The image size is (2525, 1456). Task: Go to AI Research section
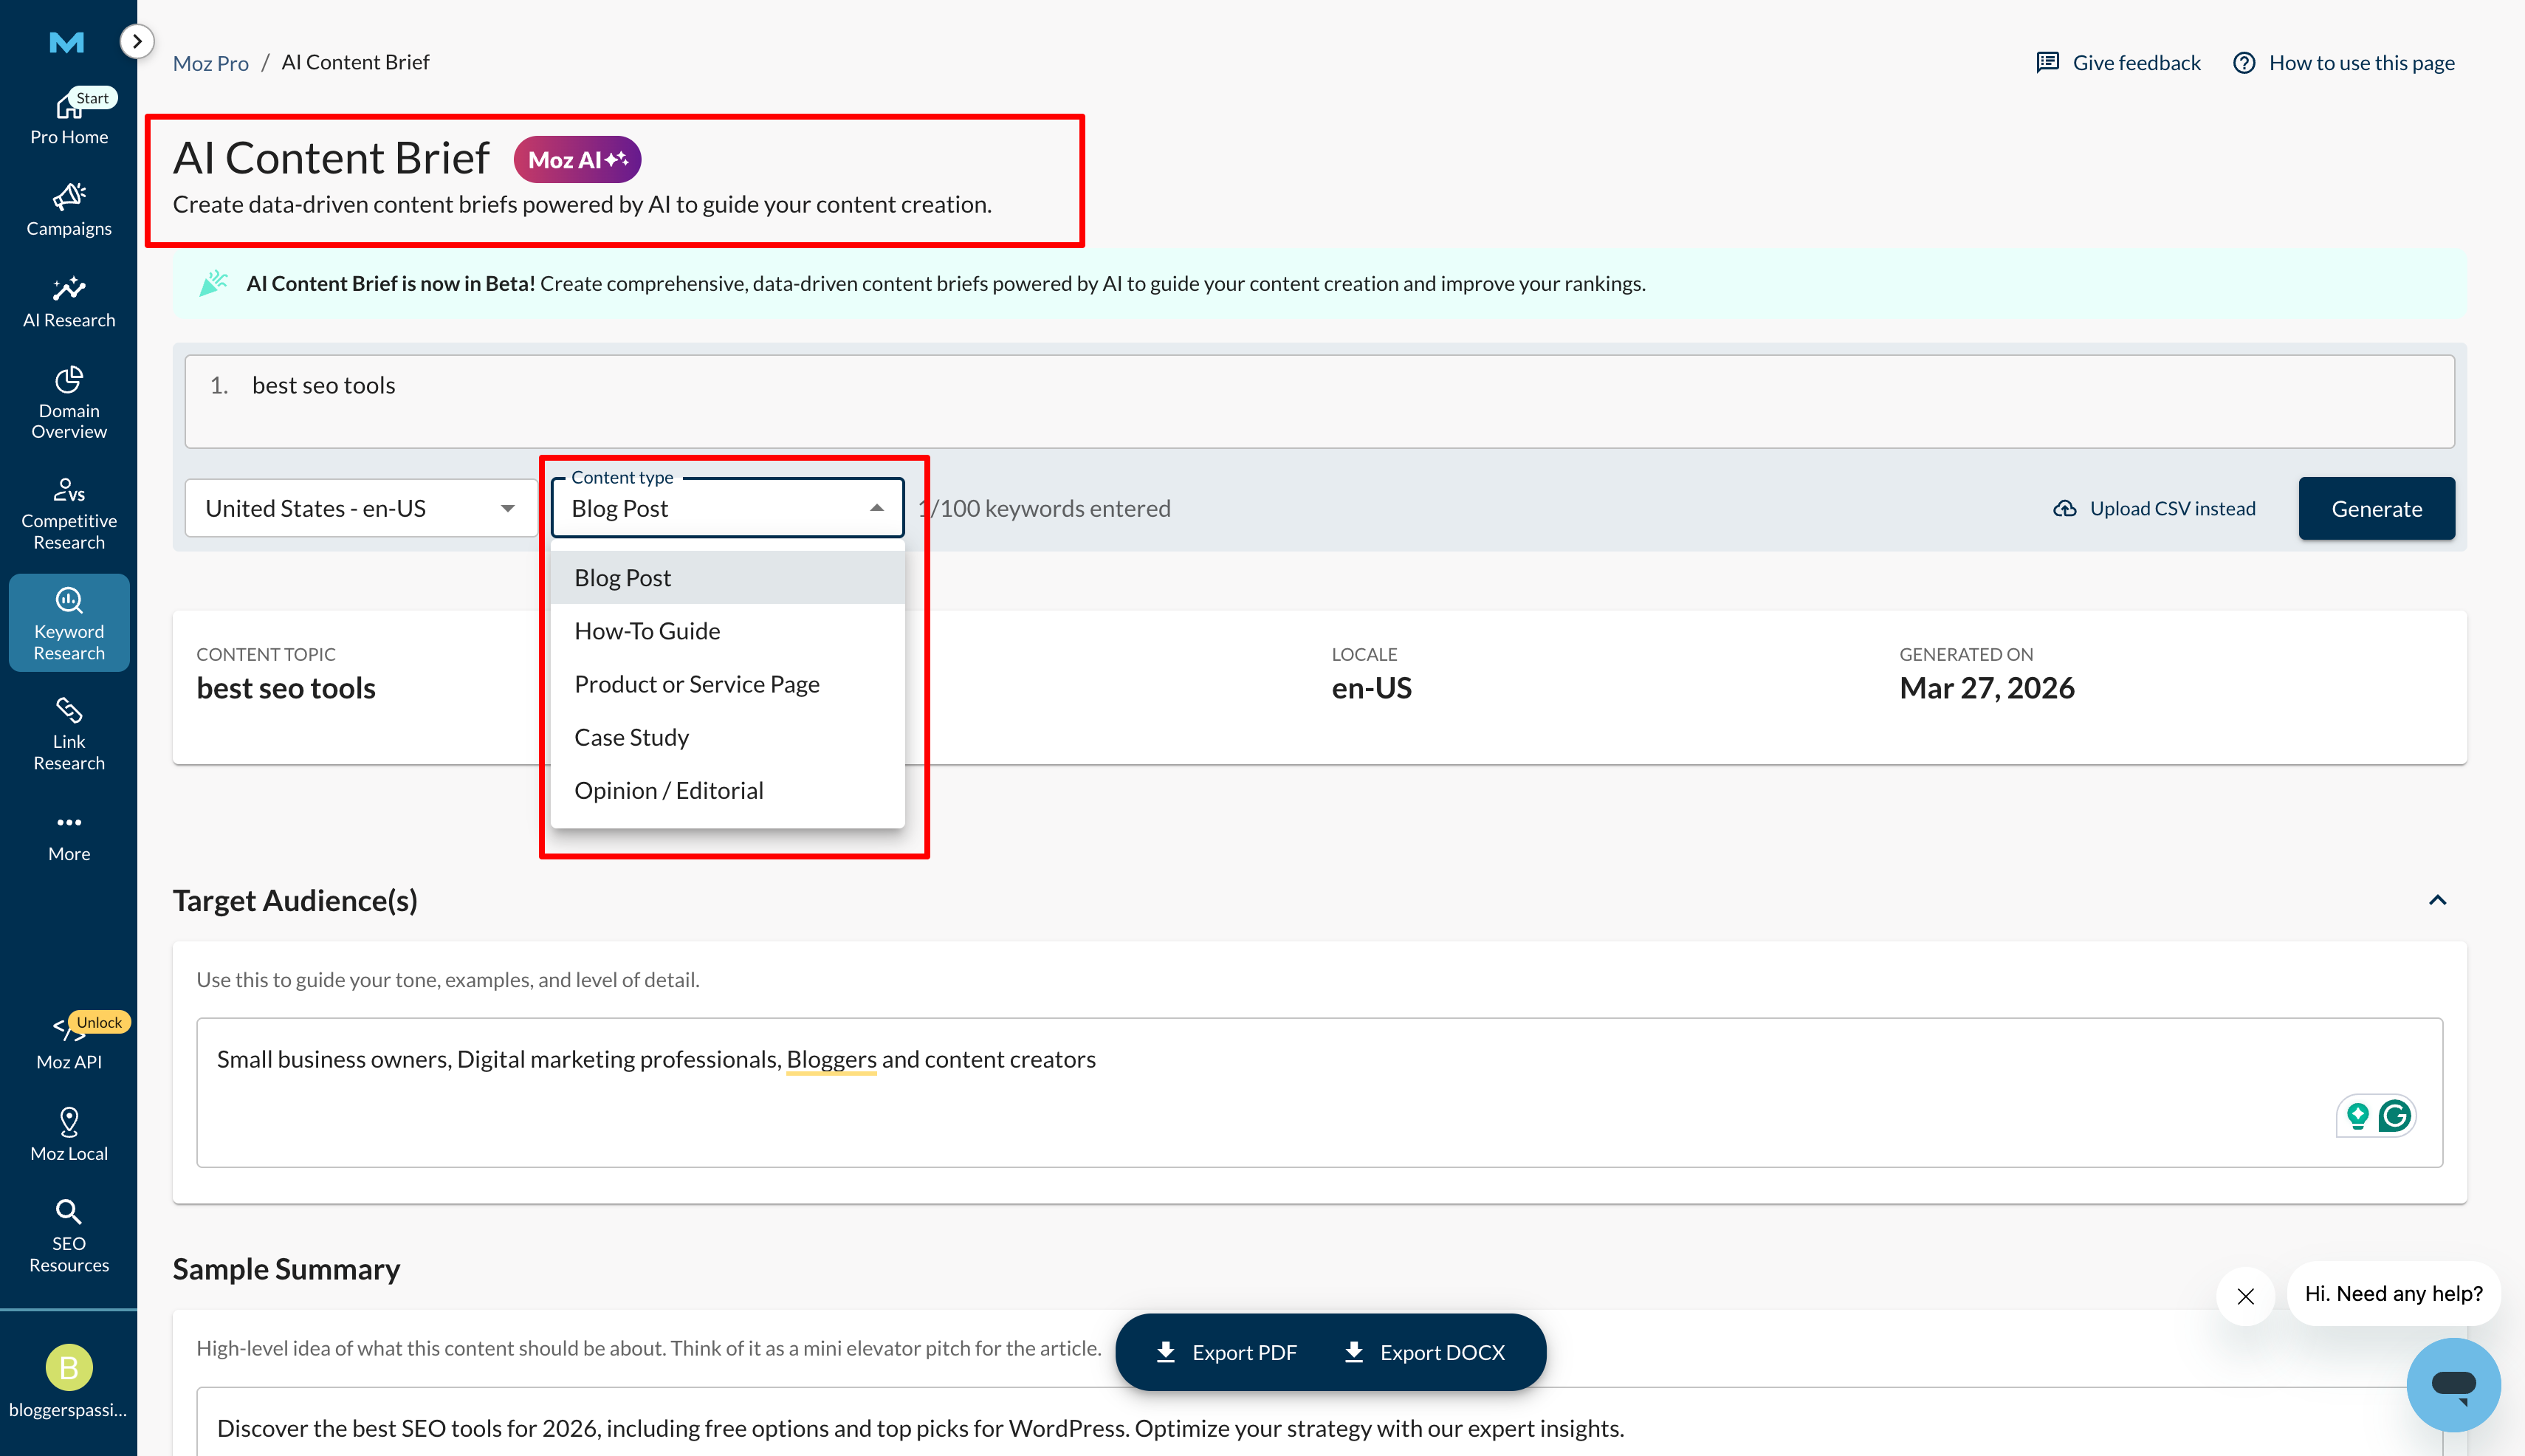(x=68, y=302)
